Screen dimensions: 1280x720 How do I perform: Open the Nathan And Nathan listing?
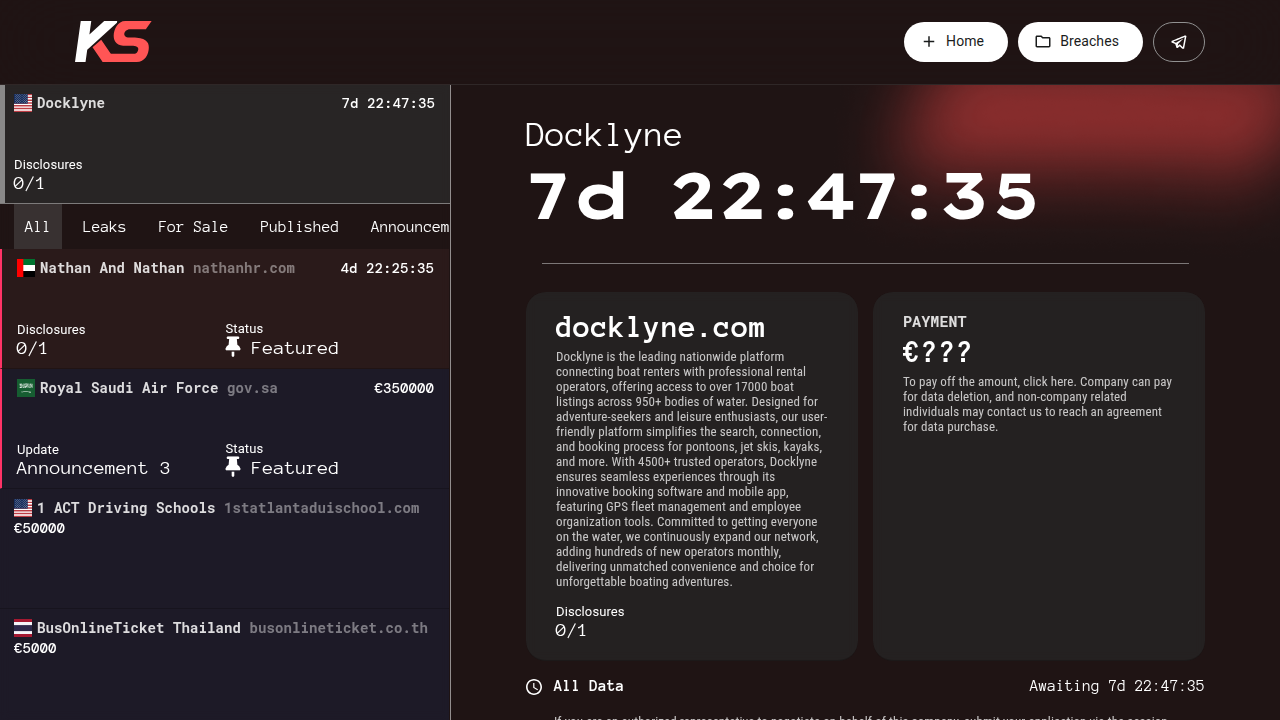[226, 309]
